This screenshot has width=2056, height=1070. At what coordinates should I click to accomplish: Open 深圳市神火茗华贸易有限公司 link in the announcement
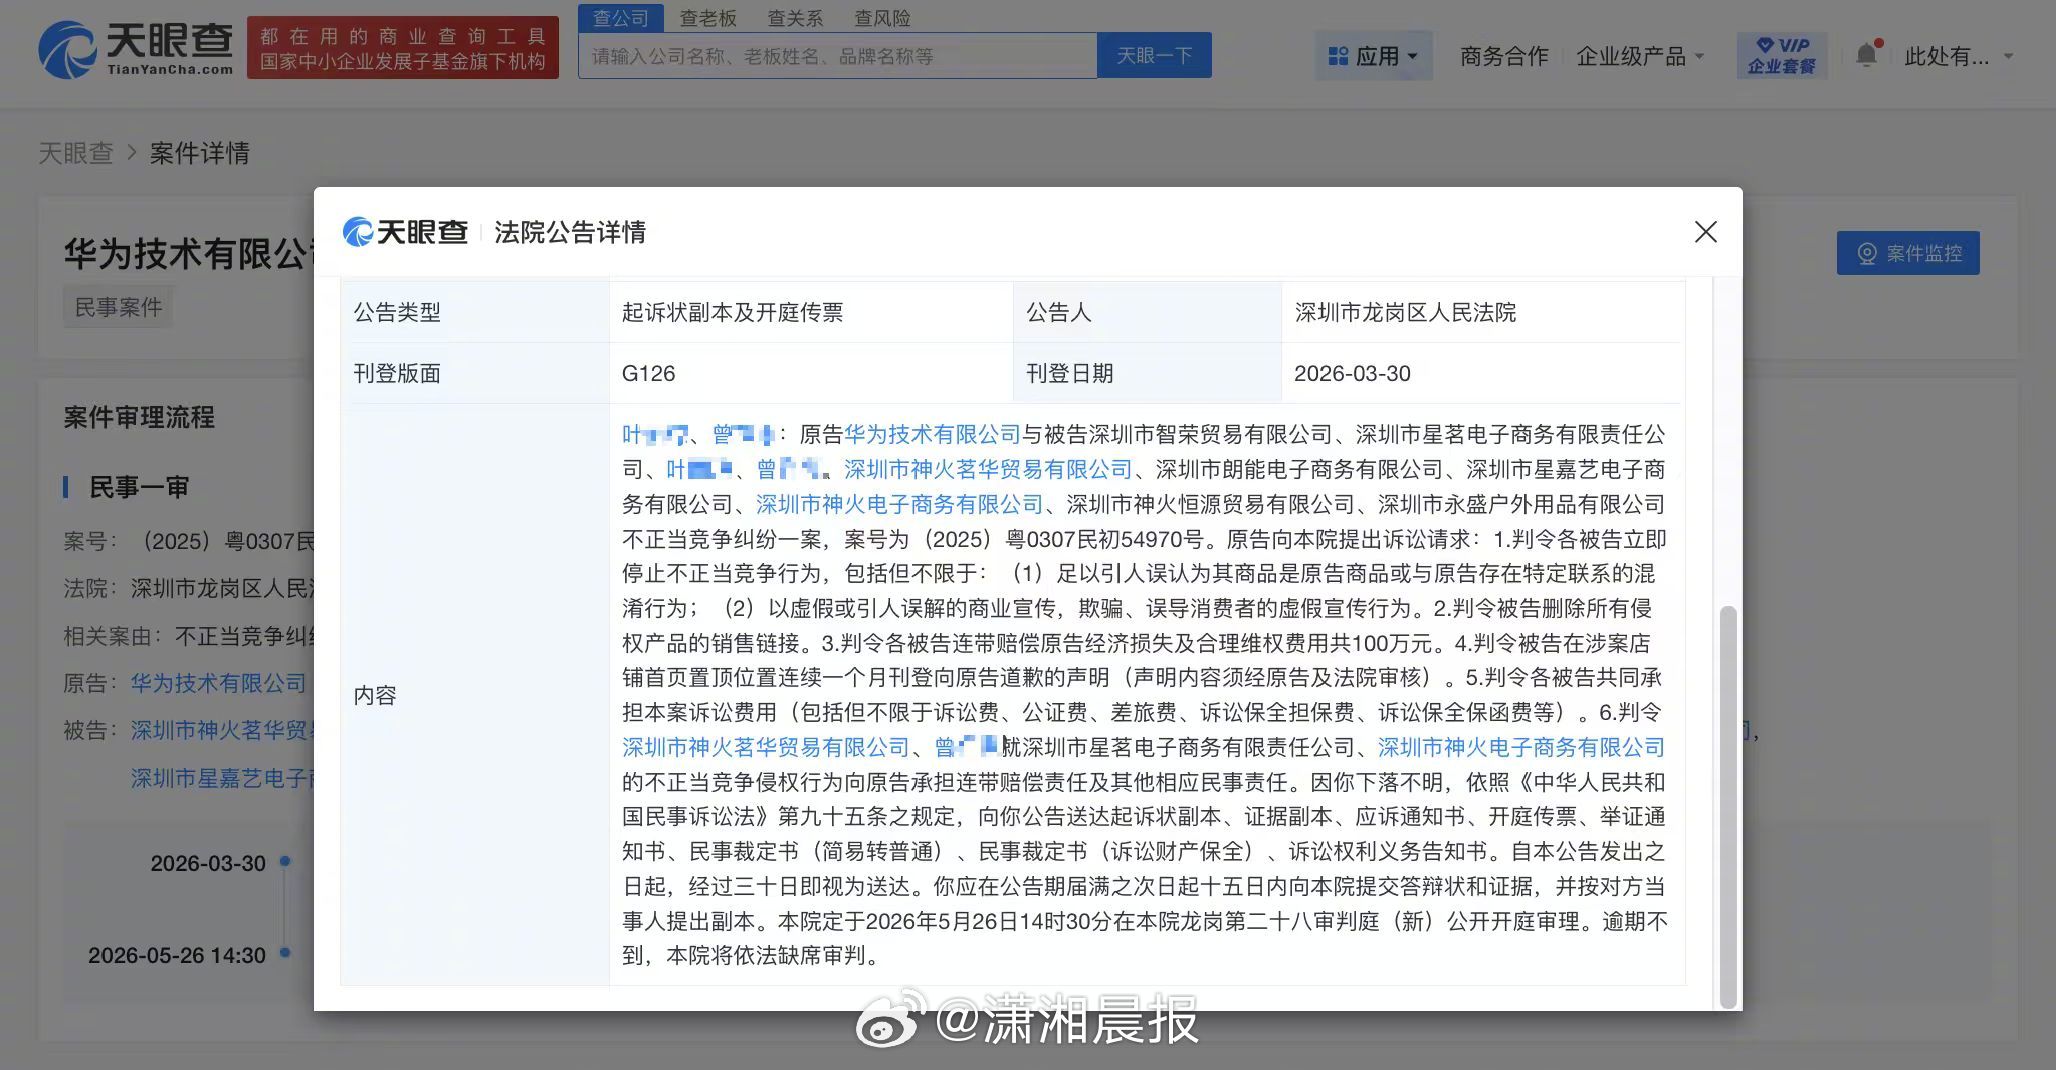click(x=988, y=468)
